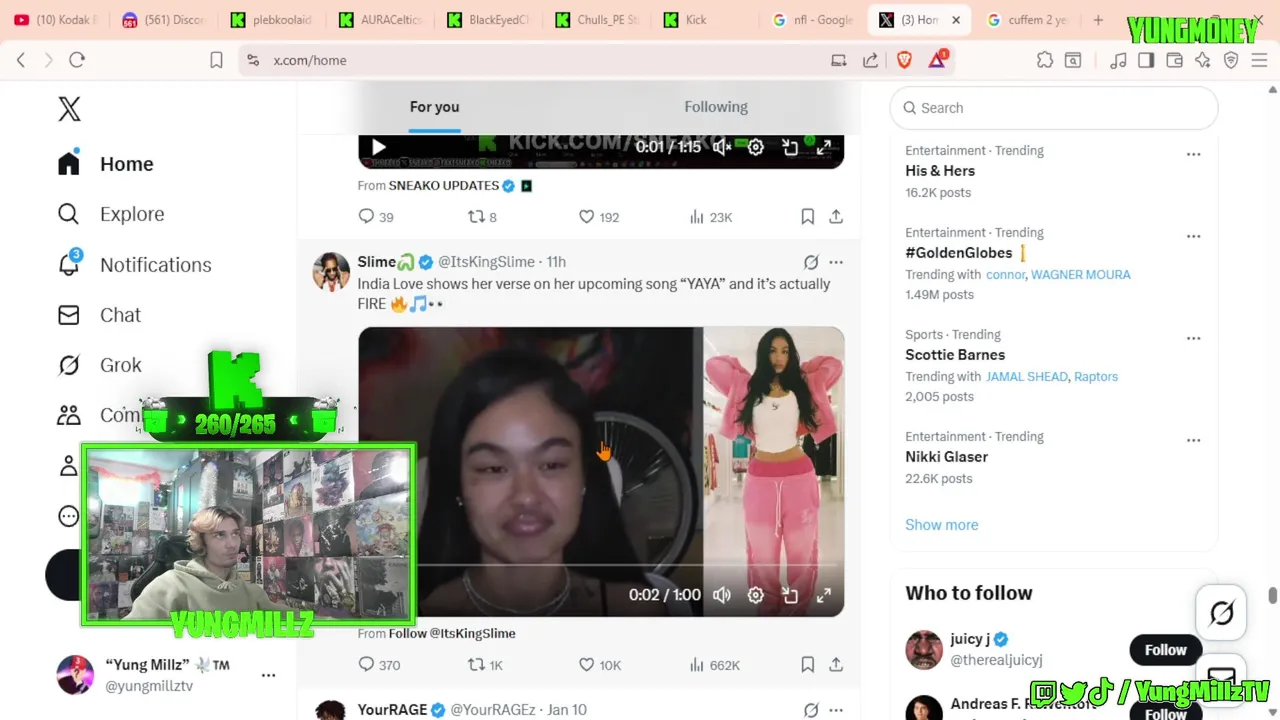Reply to Slime post with 370 replies
This screenshot has width=1280, height=720.
[x=379, y=665]
